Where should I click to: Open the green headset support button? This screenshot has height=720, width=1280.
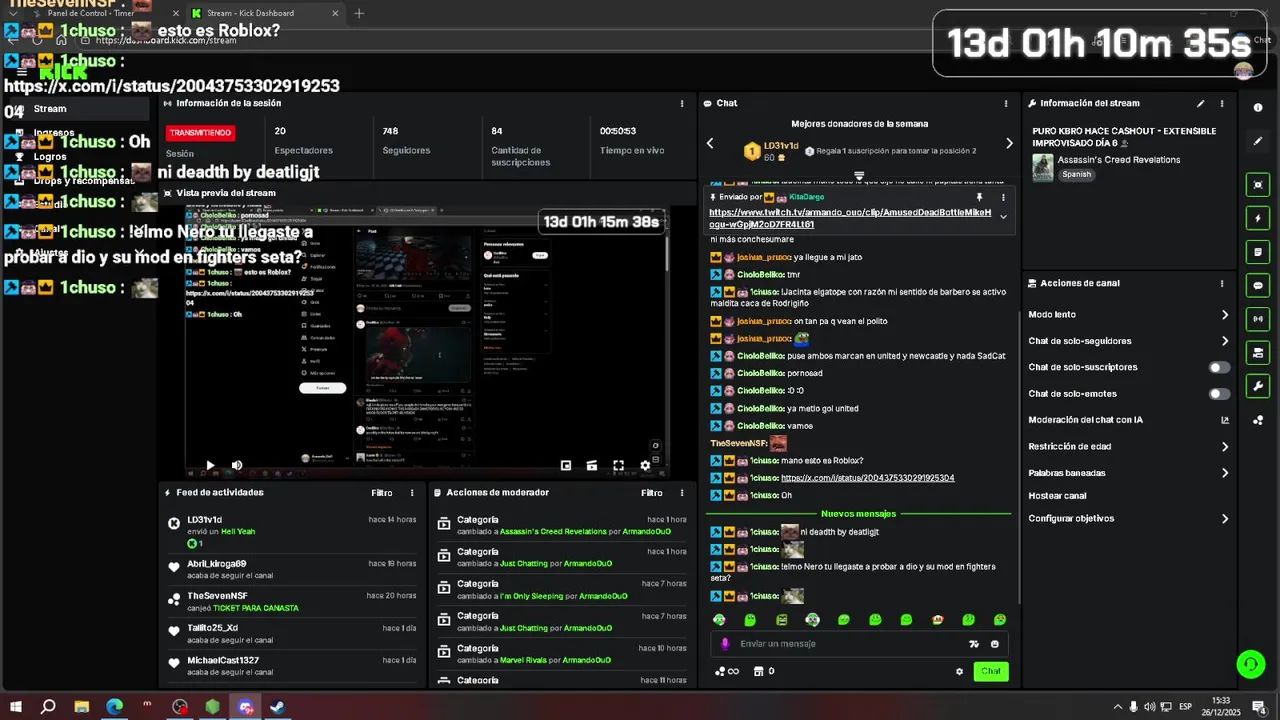pos(1250,663)
